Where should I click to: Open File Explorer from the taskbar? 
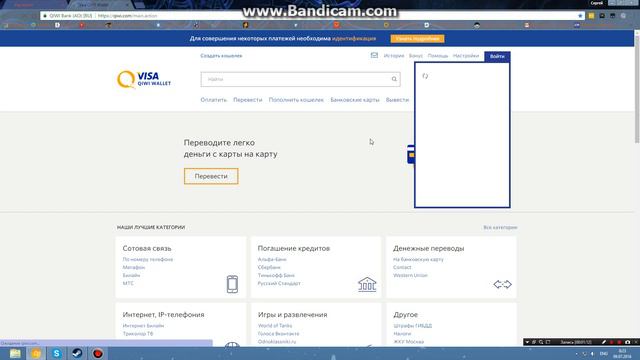(15, 353)
